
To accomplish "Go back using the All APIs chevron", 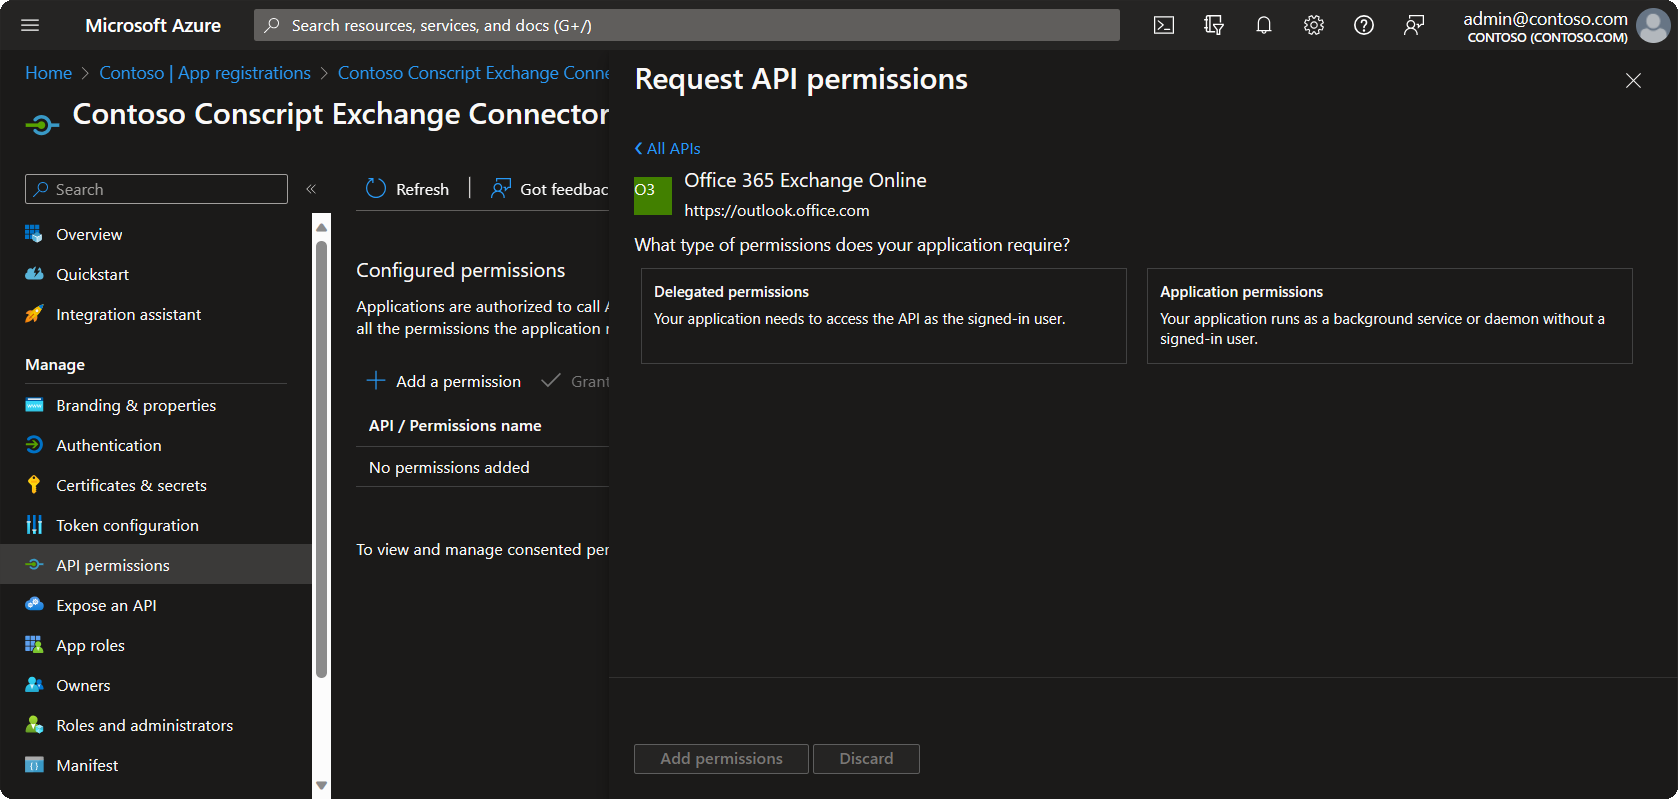I will click(638, 148).
